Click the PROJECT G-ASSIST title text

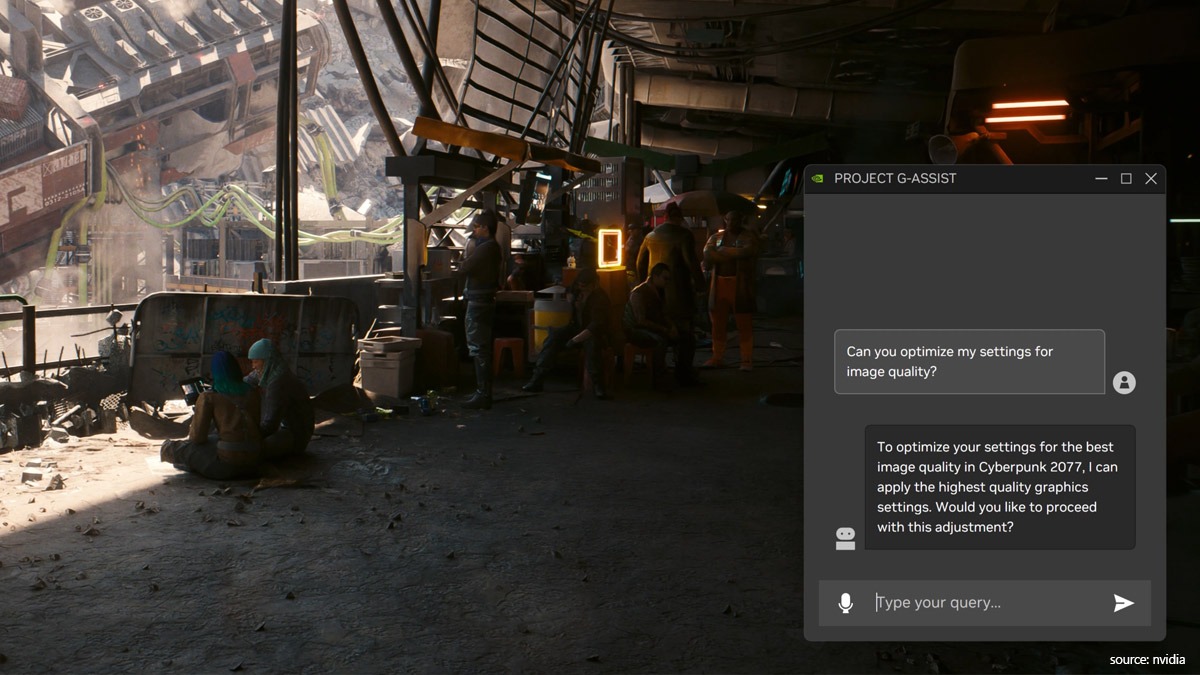click(895, 179)
